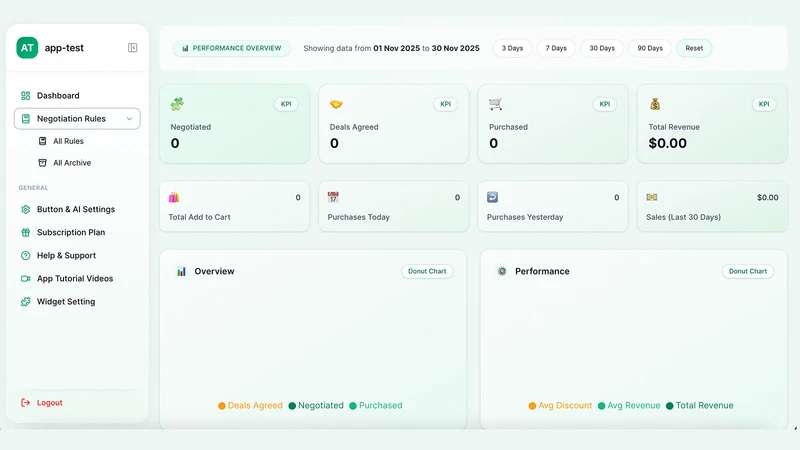
Task: Open Widget Setting page
Action: click(66, 302)
